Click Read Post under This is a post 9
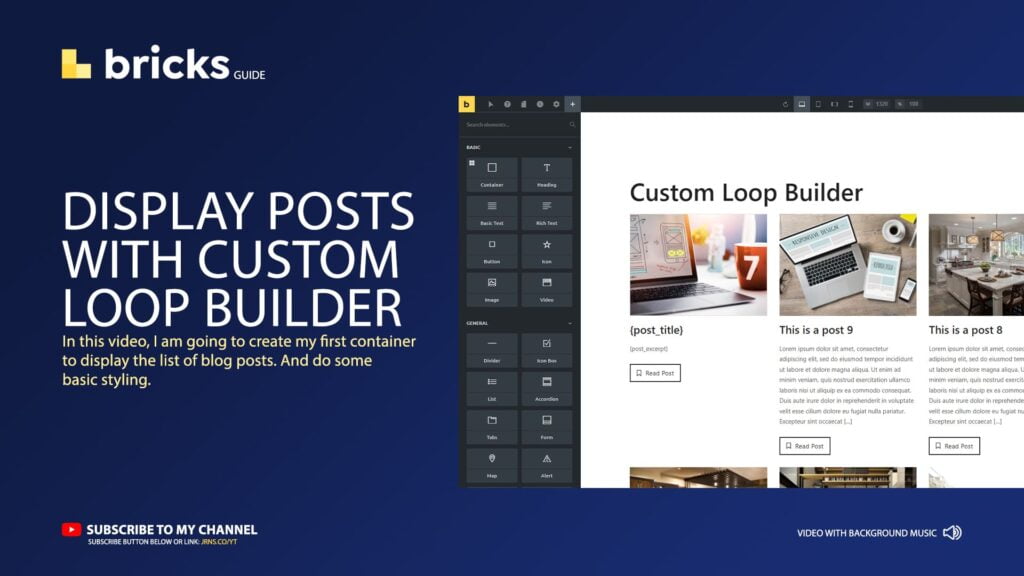The height and width of the screenshot is (576, 1024). tap(805, 446)
